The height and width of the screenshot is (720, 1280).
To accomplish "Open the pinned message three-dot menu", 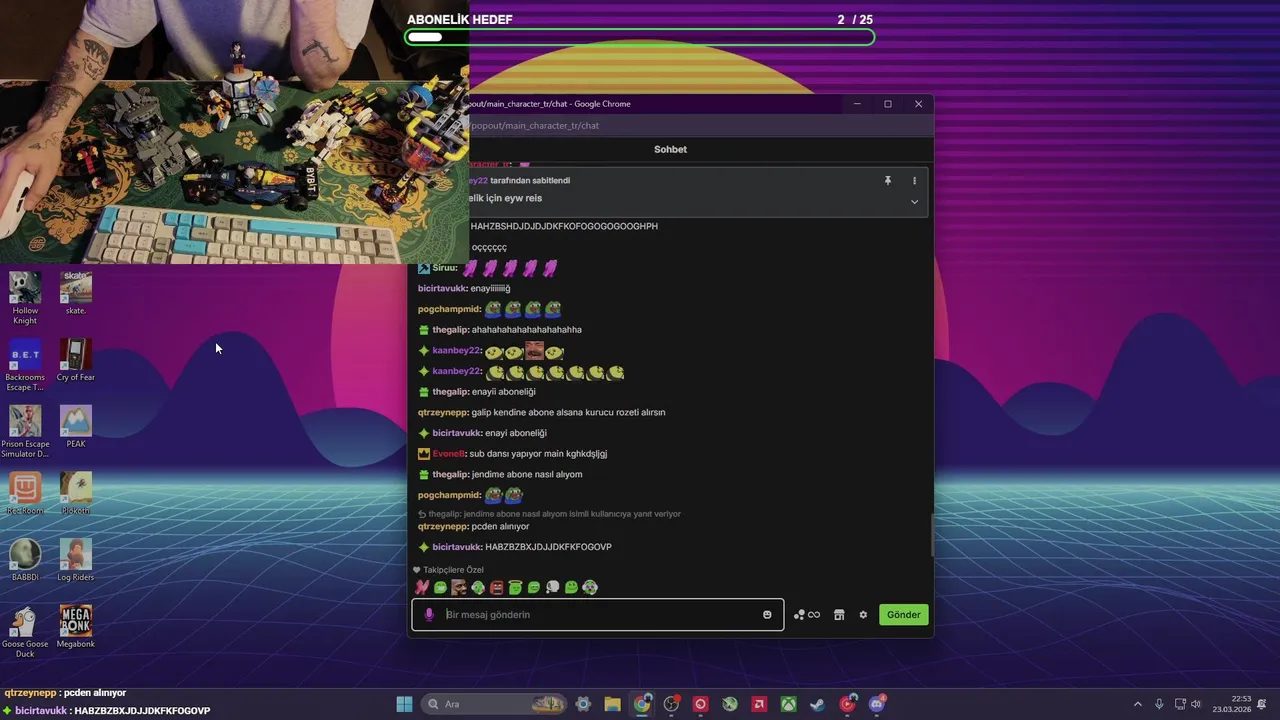I will point(914,181).
